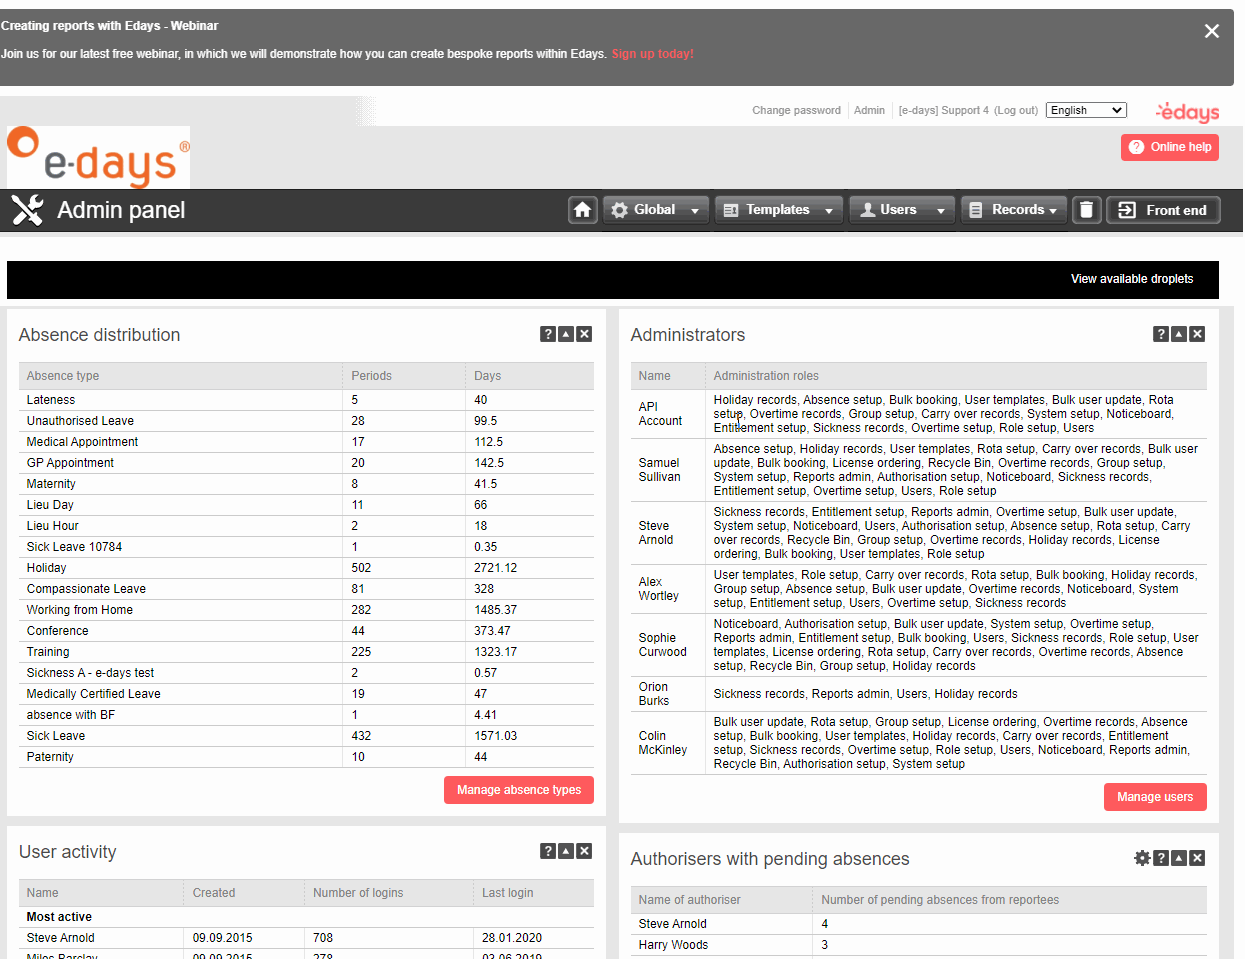
Task: Select Steve Arnold in the User activity table
Action: coord(59,937)
